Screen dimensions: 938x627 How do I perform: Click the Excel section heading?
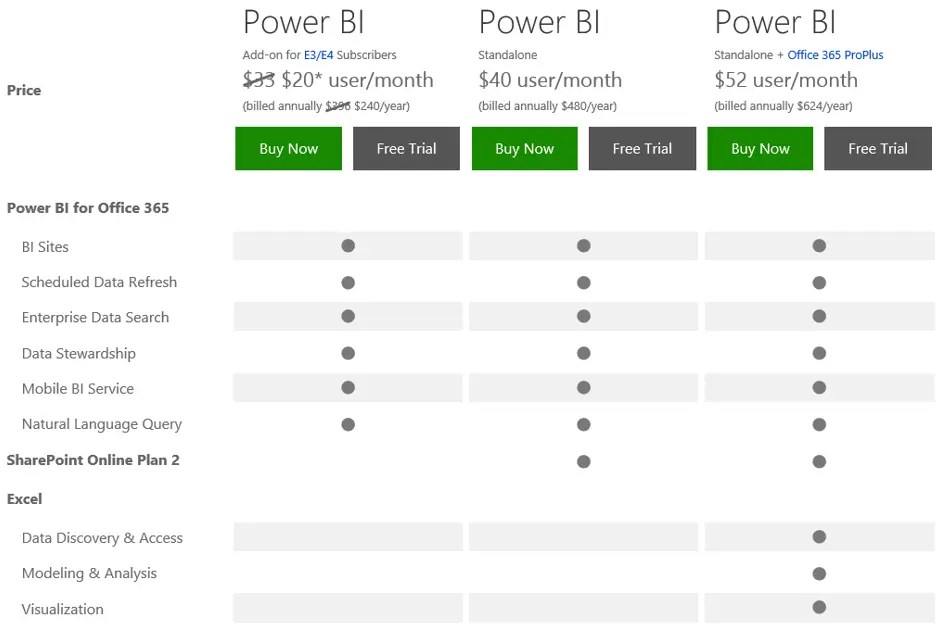click(25, 499)
